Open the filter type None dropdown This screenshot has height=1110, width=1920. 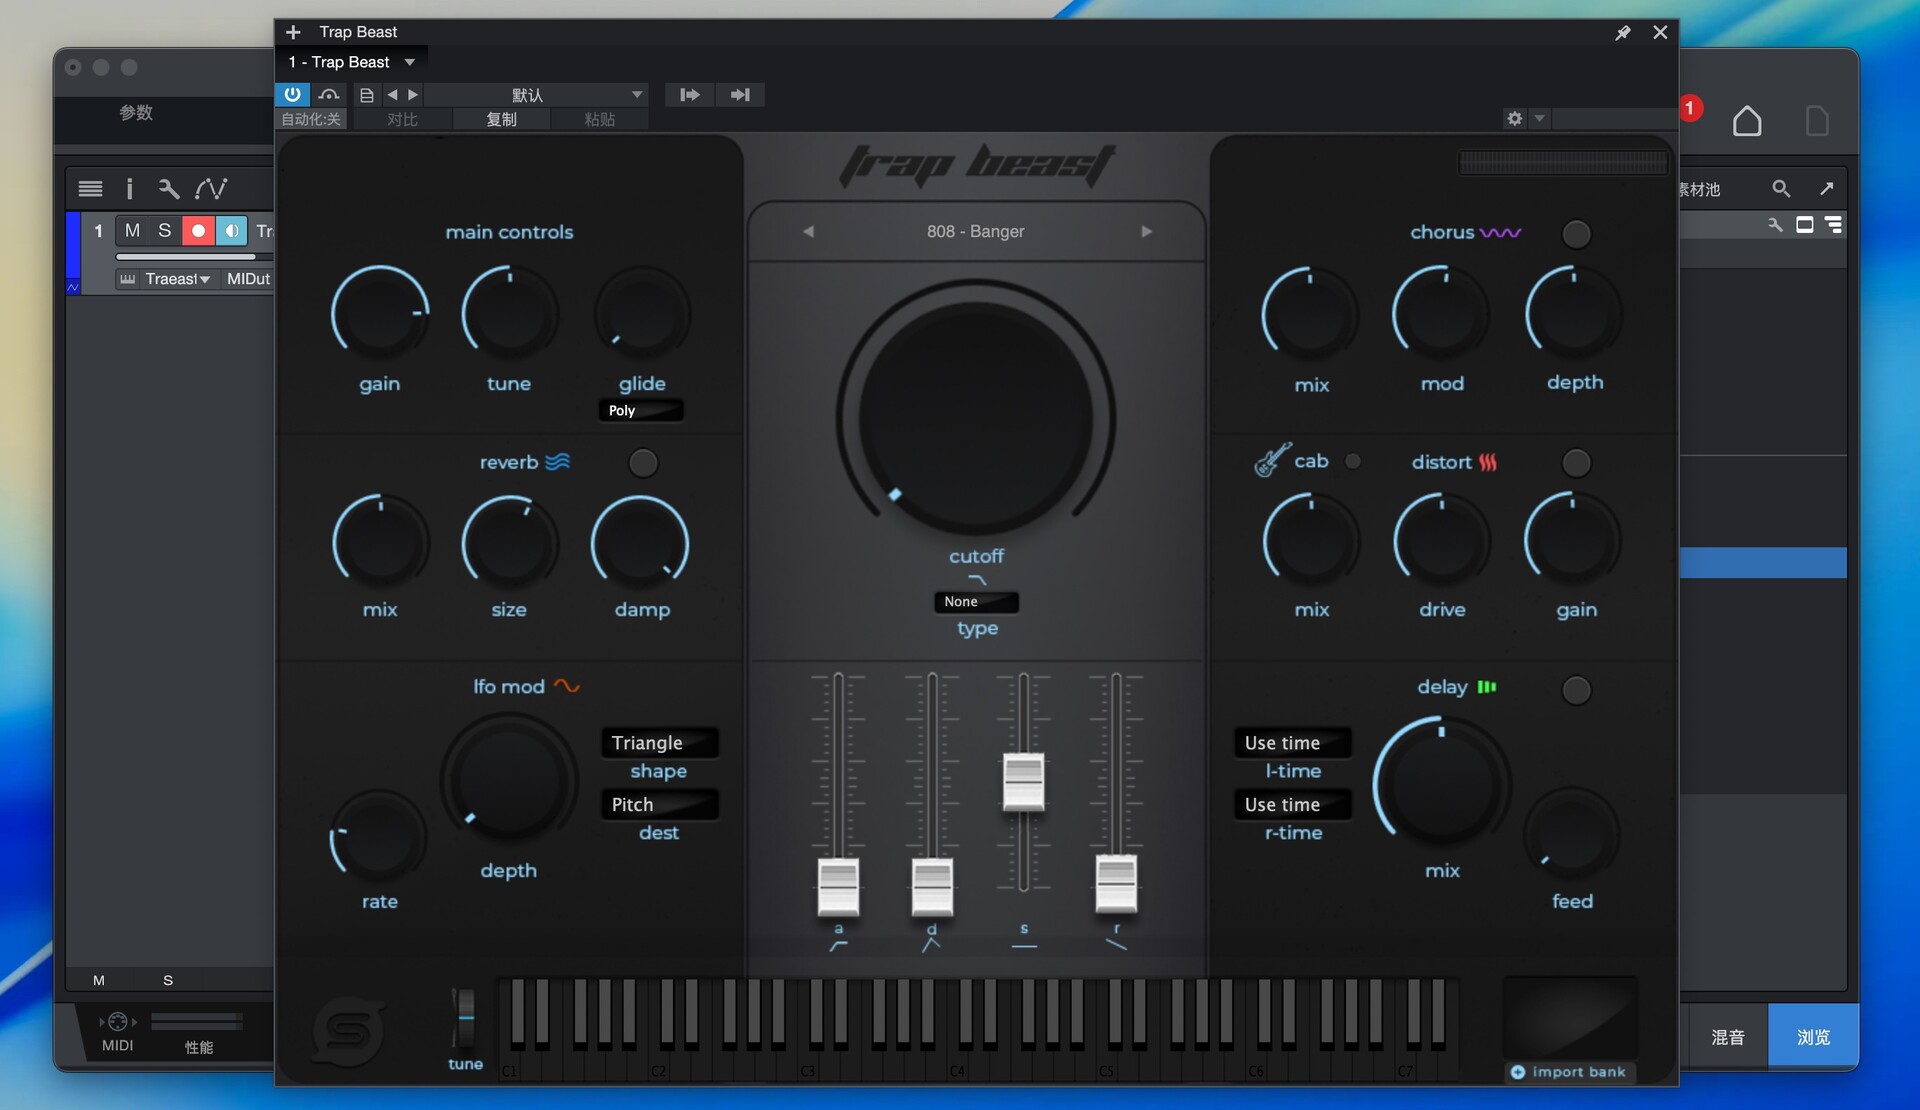click(x=975, y=602)
